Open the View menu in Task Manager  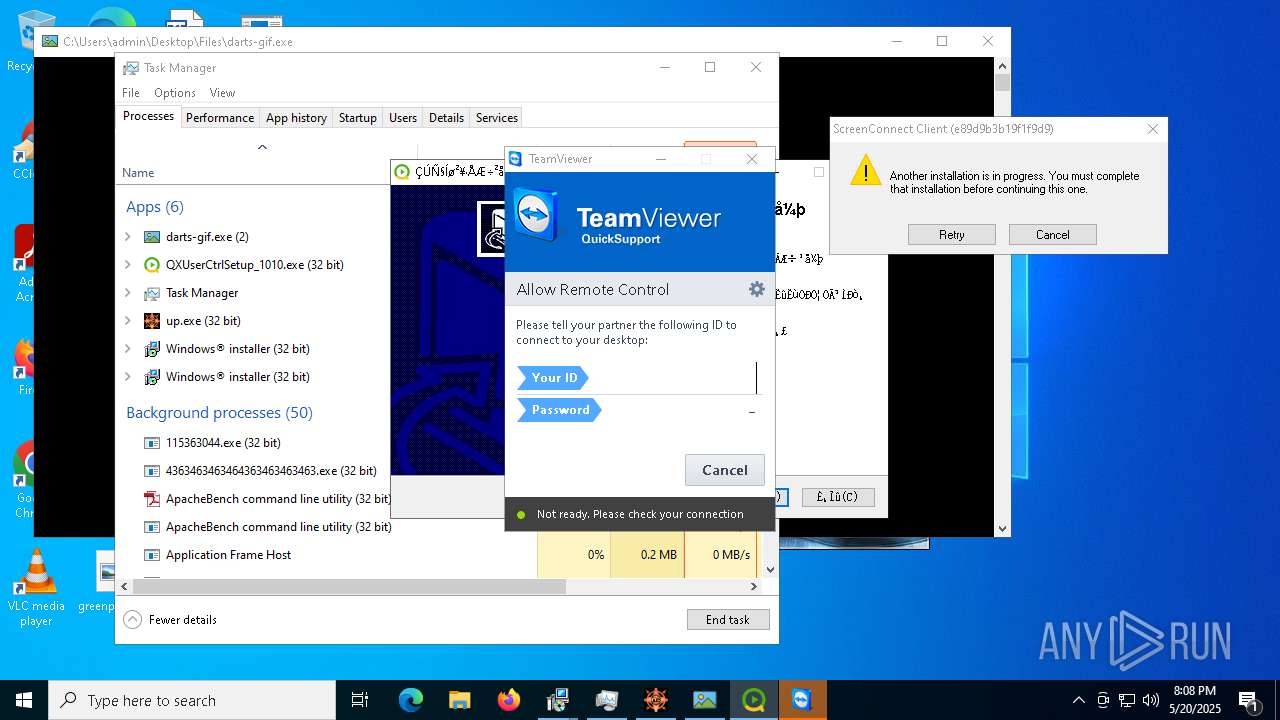pyautogui.click(x=222, y=93)
